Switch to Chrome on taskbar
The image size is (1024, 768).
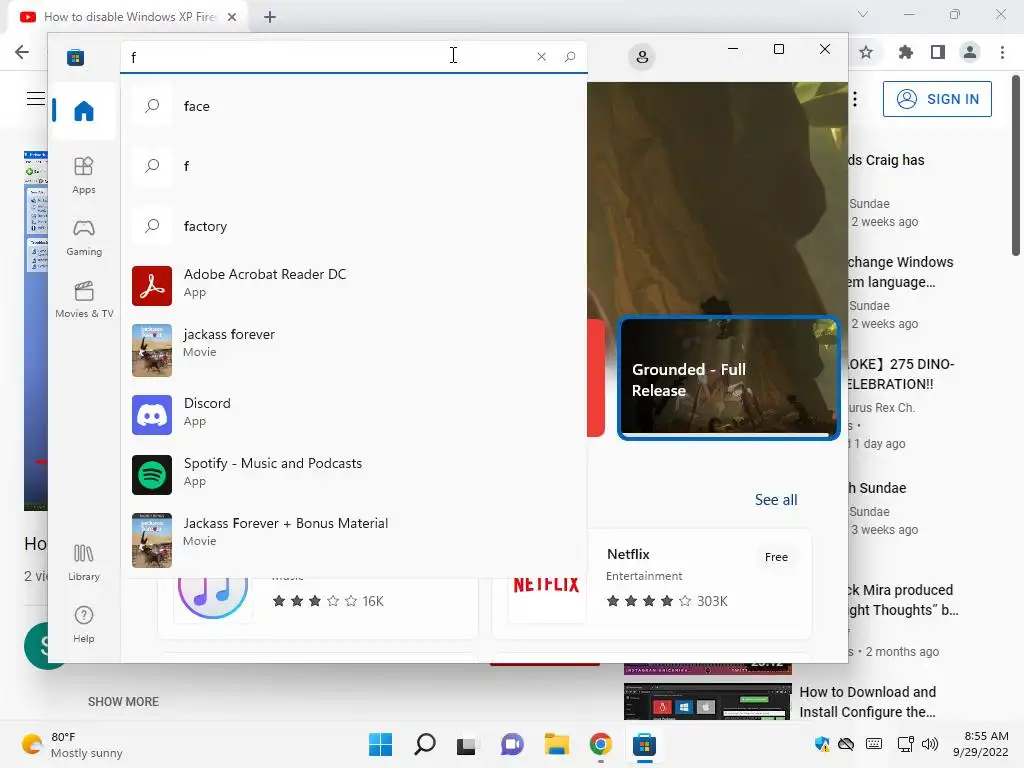600,744
